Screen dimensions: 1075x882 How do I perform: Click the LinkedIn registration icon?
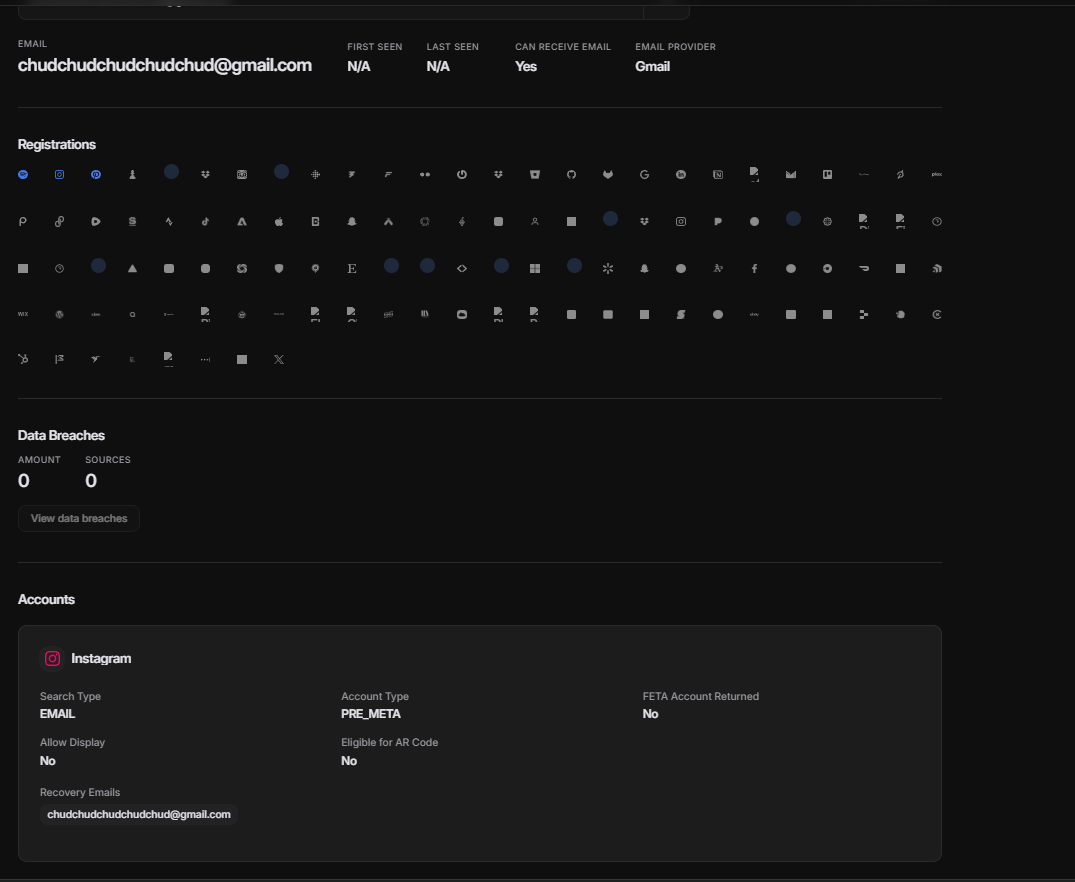(681, 175)
